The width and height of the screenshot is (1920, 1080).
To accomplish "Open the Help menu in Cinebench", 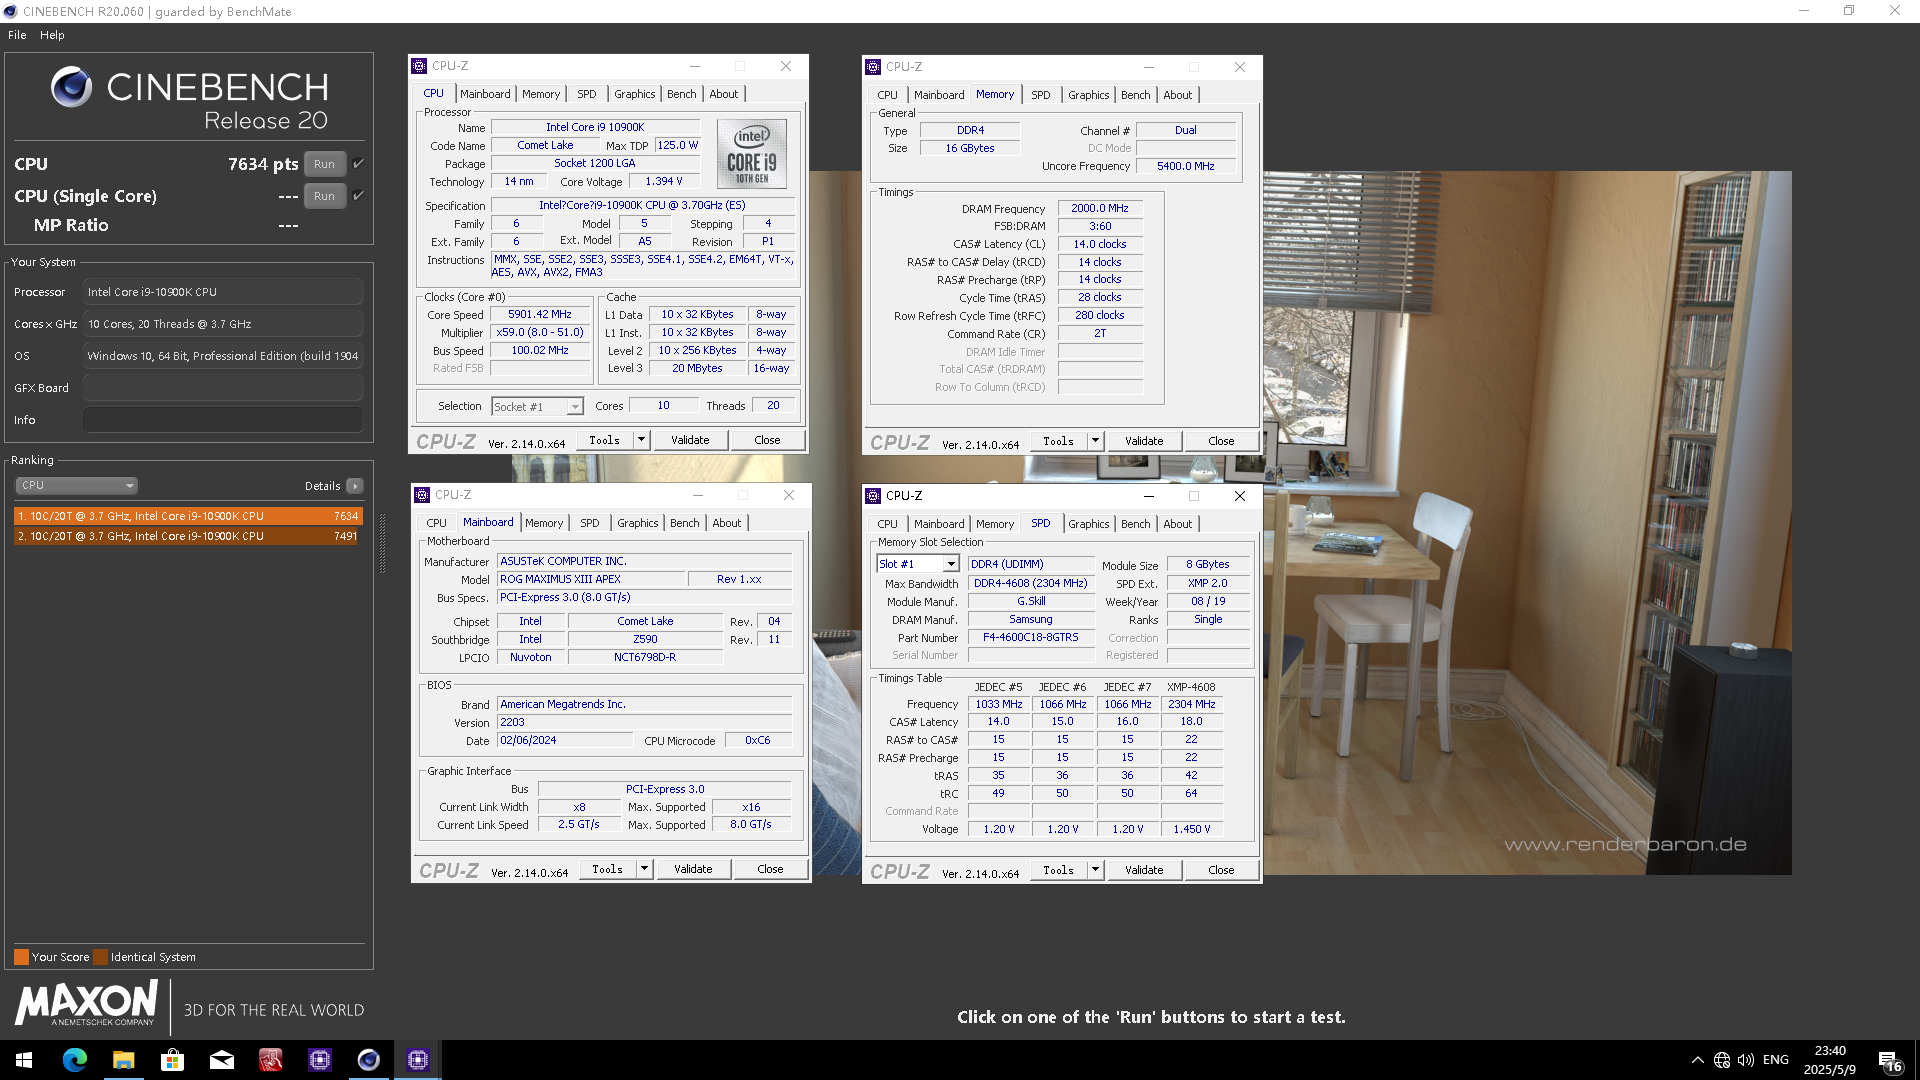I will (x=52, y=35).
